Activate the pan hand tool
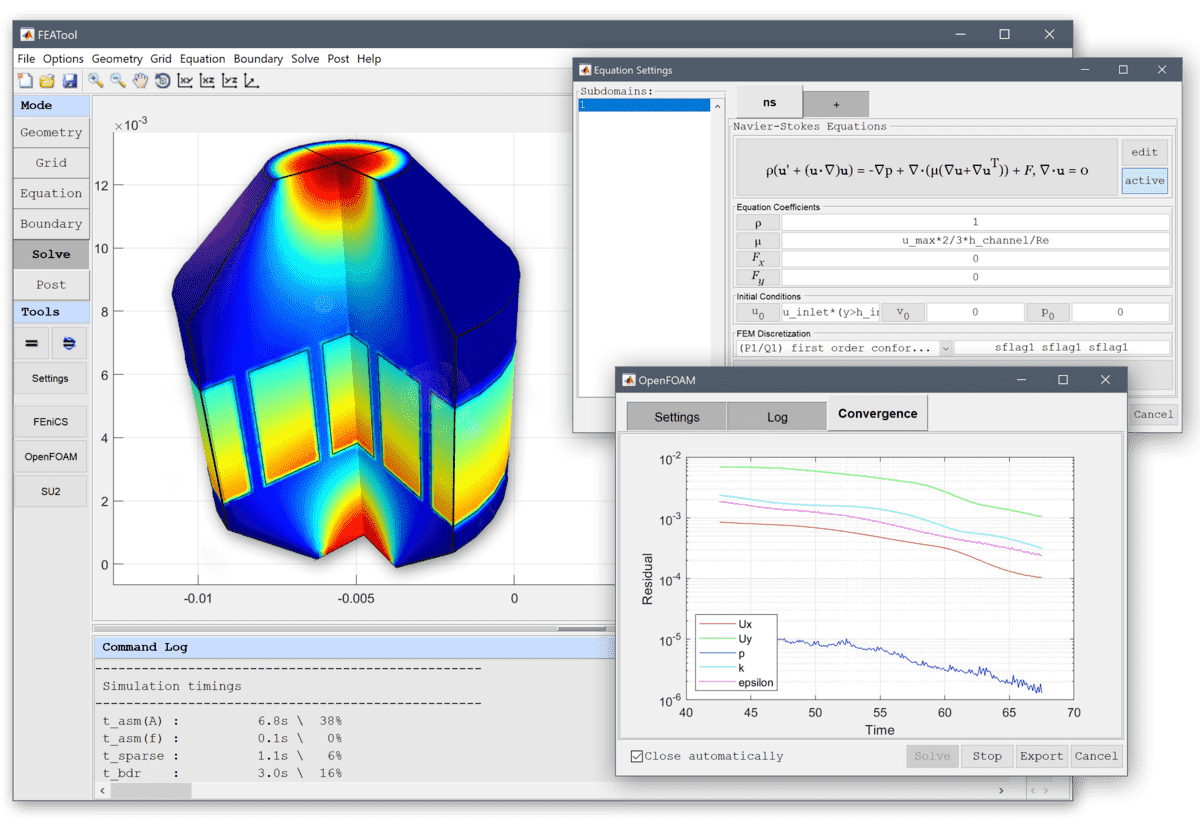The height and width of the screenshot is (830, 1200). coord(140,81)
